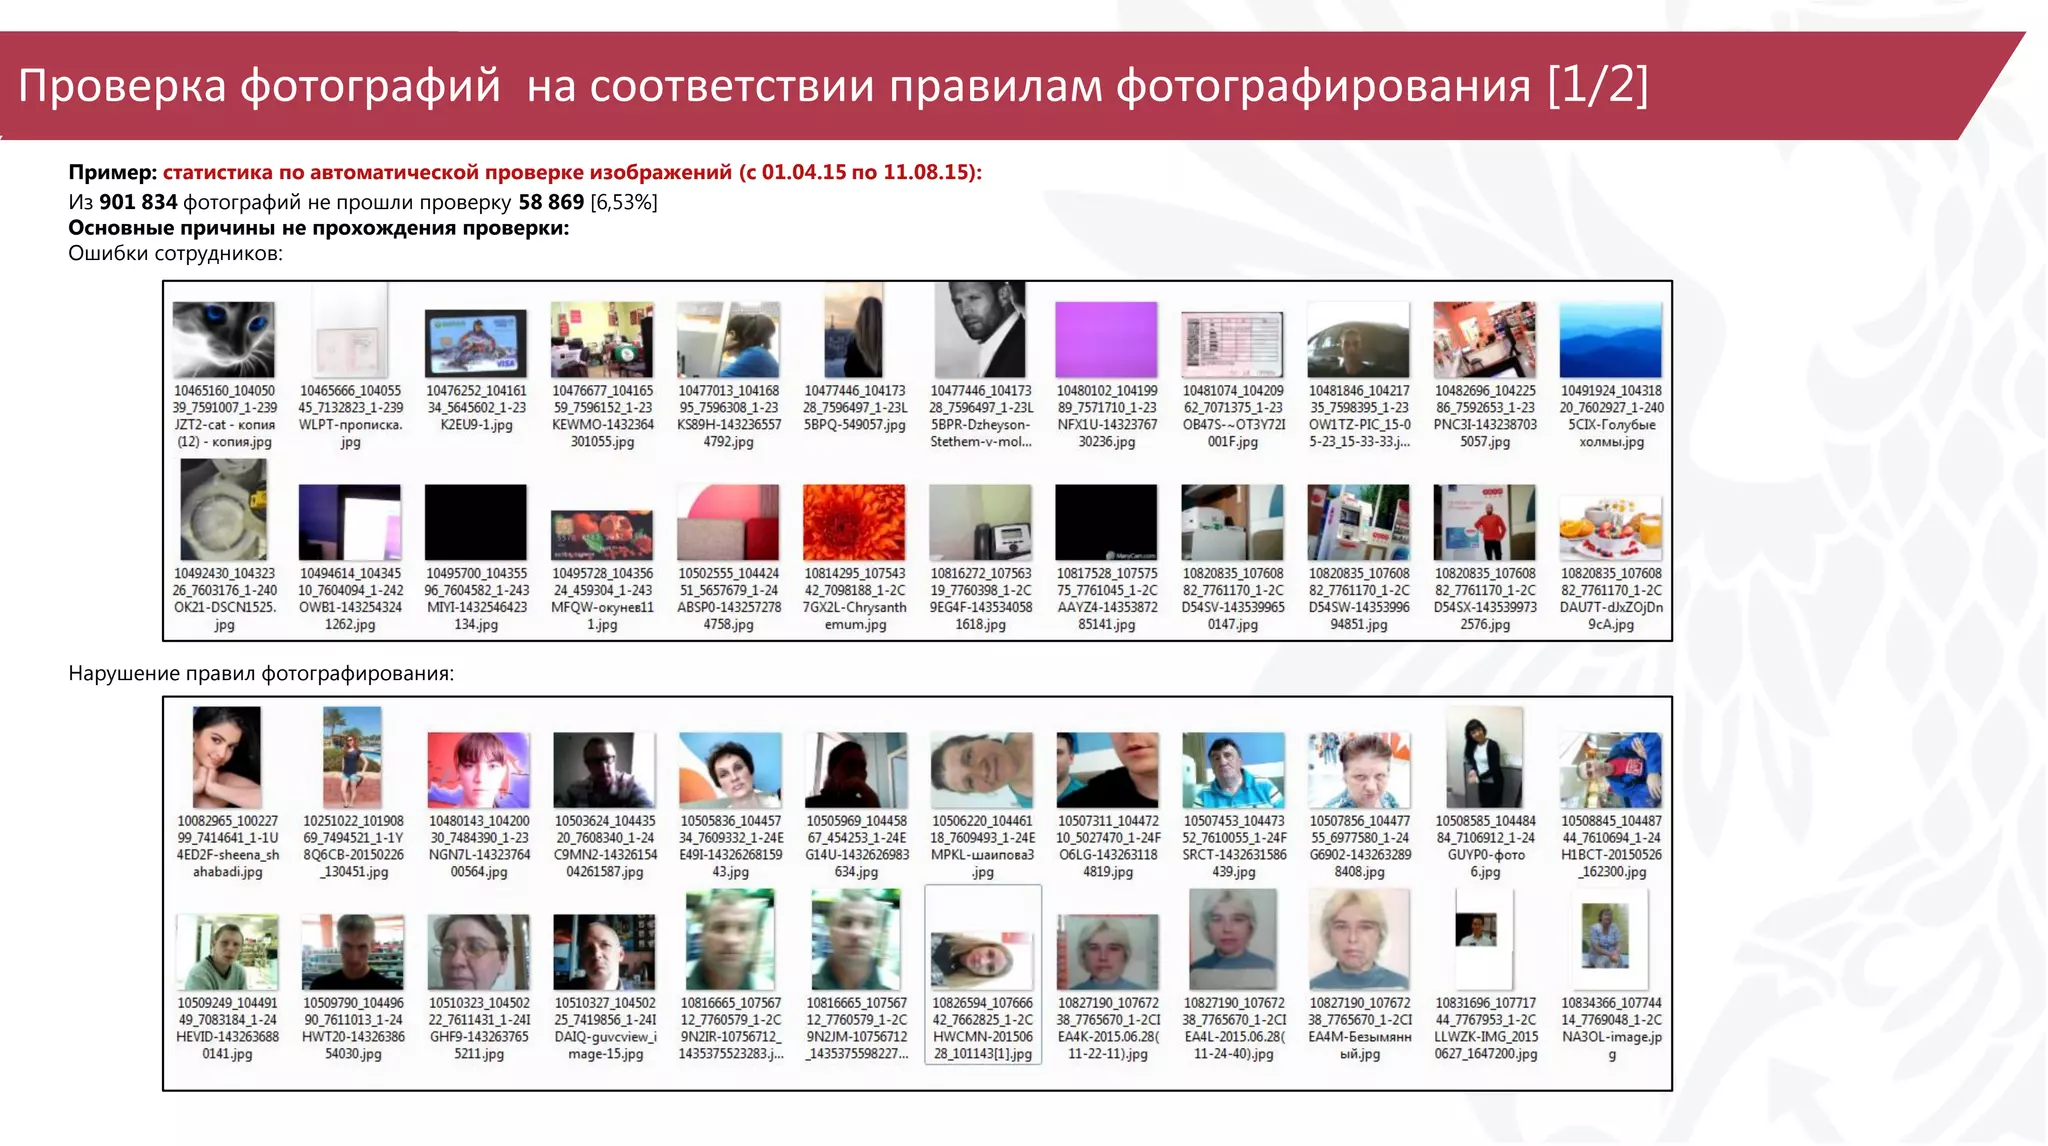Select the store photo thumbnail HWT20-14326386
The image size is (2048, 1146).
click(353, 952)
